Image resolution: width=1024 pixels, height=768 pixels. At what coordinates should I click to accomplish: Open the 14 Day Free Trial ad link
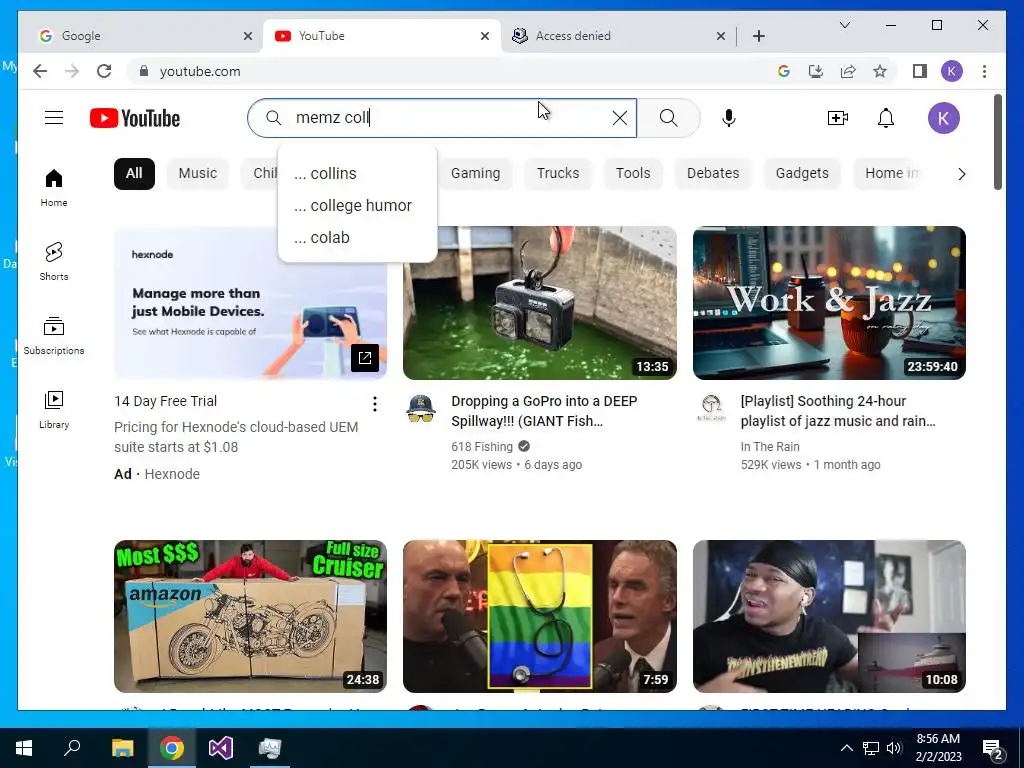(165, 401)
